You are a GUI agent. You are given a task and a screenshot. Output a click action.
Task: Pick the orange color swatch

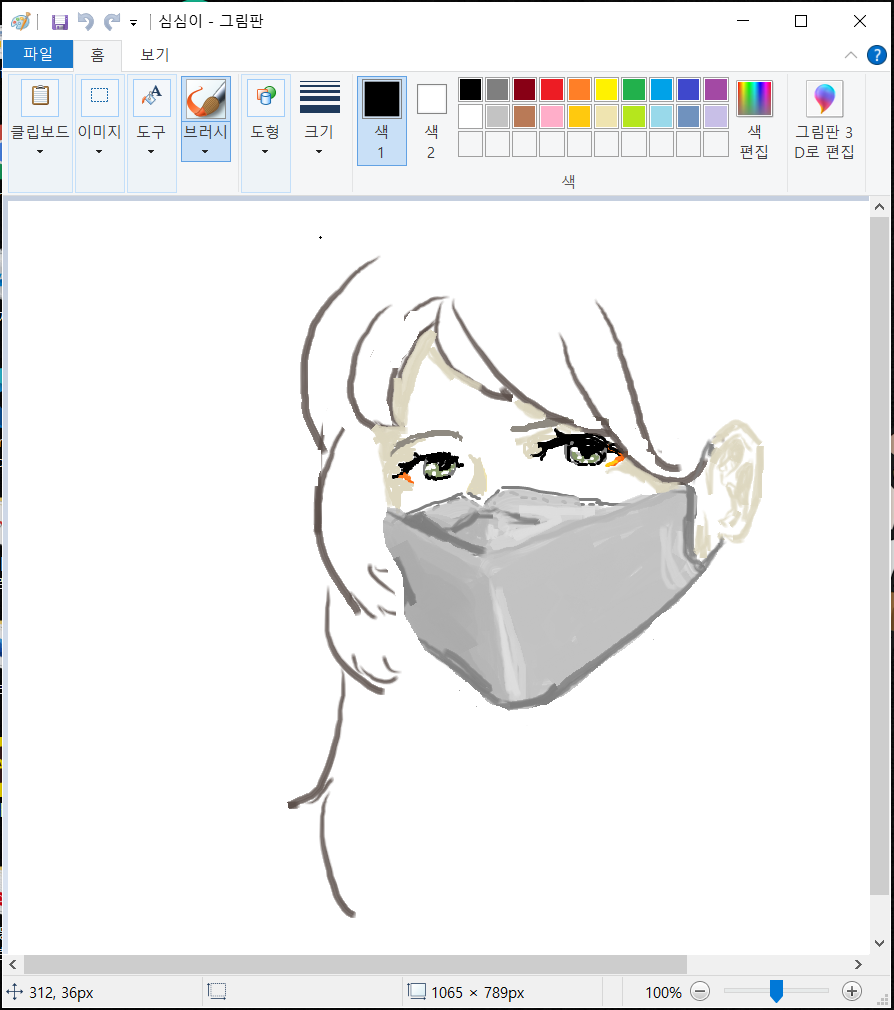(580, 90)
